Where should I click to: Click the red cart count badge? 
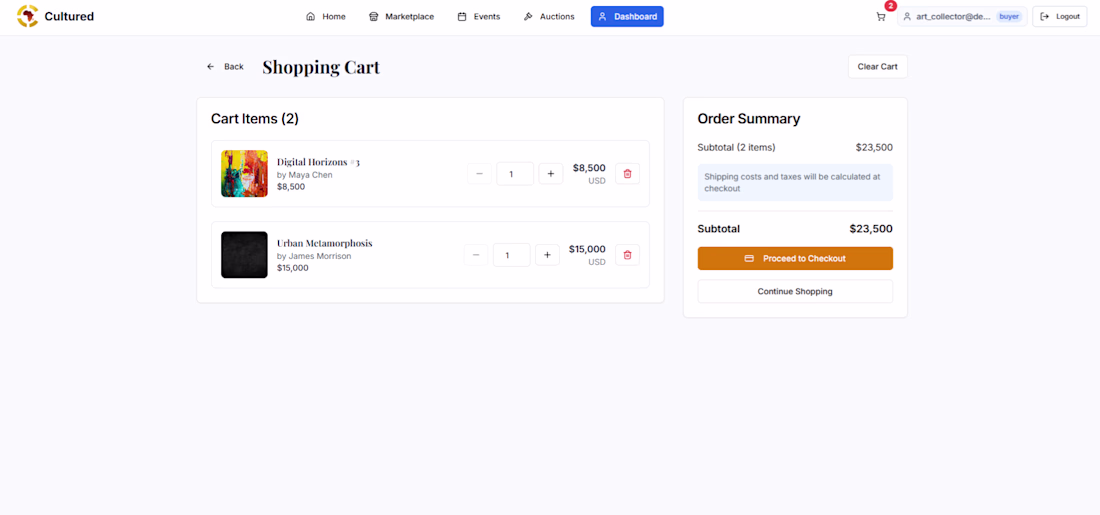pos(890,6)
